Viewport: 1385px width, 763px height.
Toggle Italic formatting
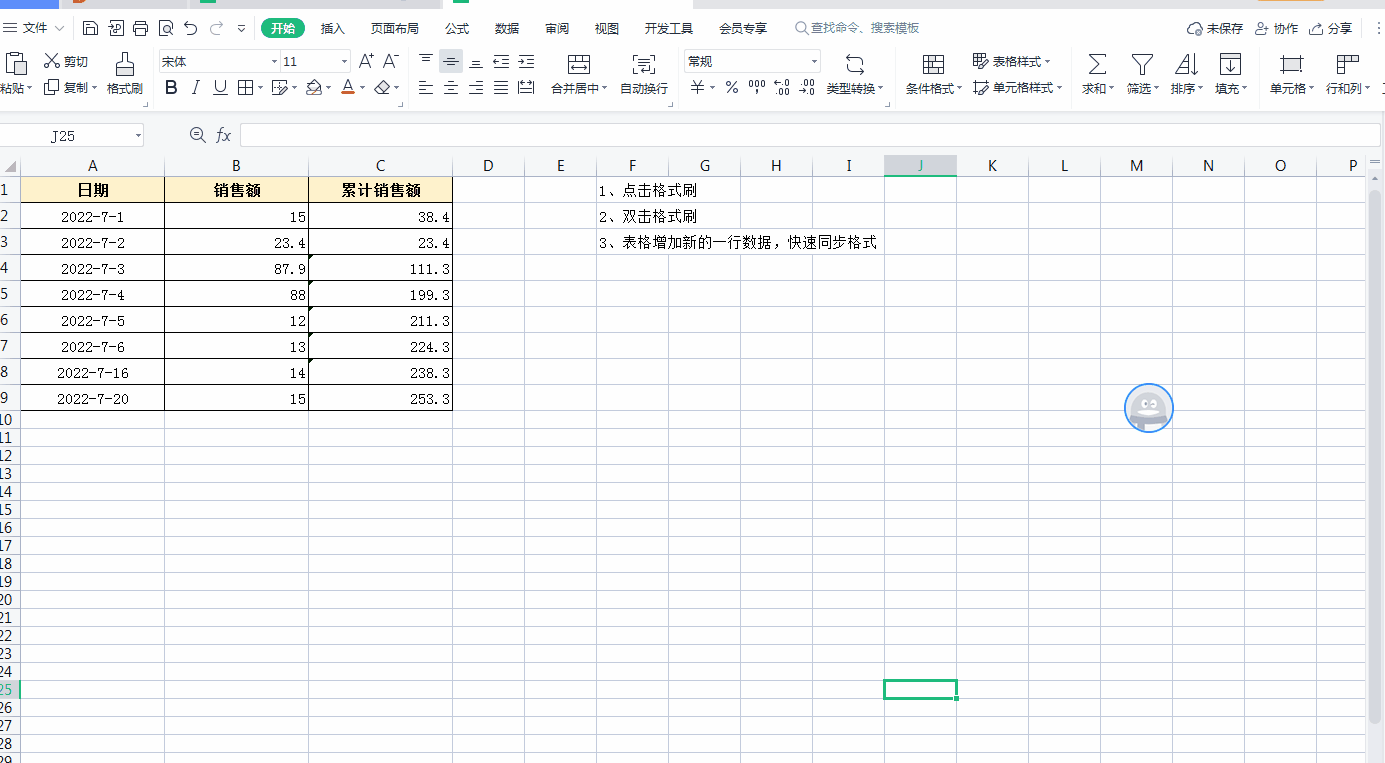pos(196,88)
